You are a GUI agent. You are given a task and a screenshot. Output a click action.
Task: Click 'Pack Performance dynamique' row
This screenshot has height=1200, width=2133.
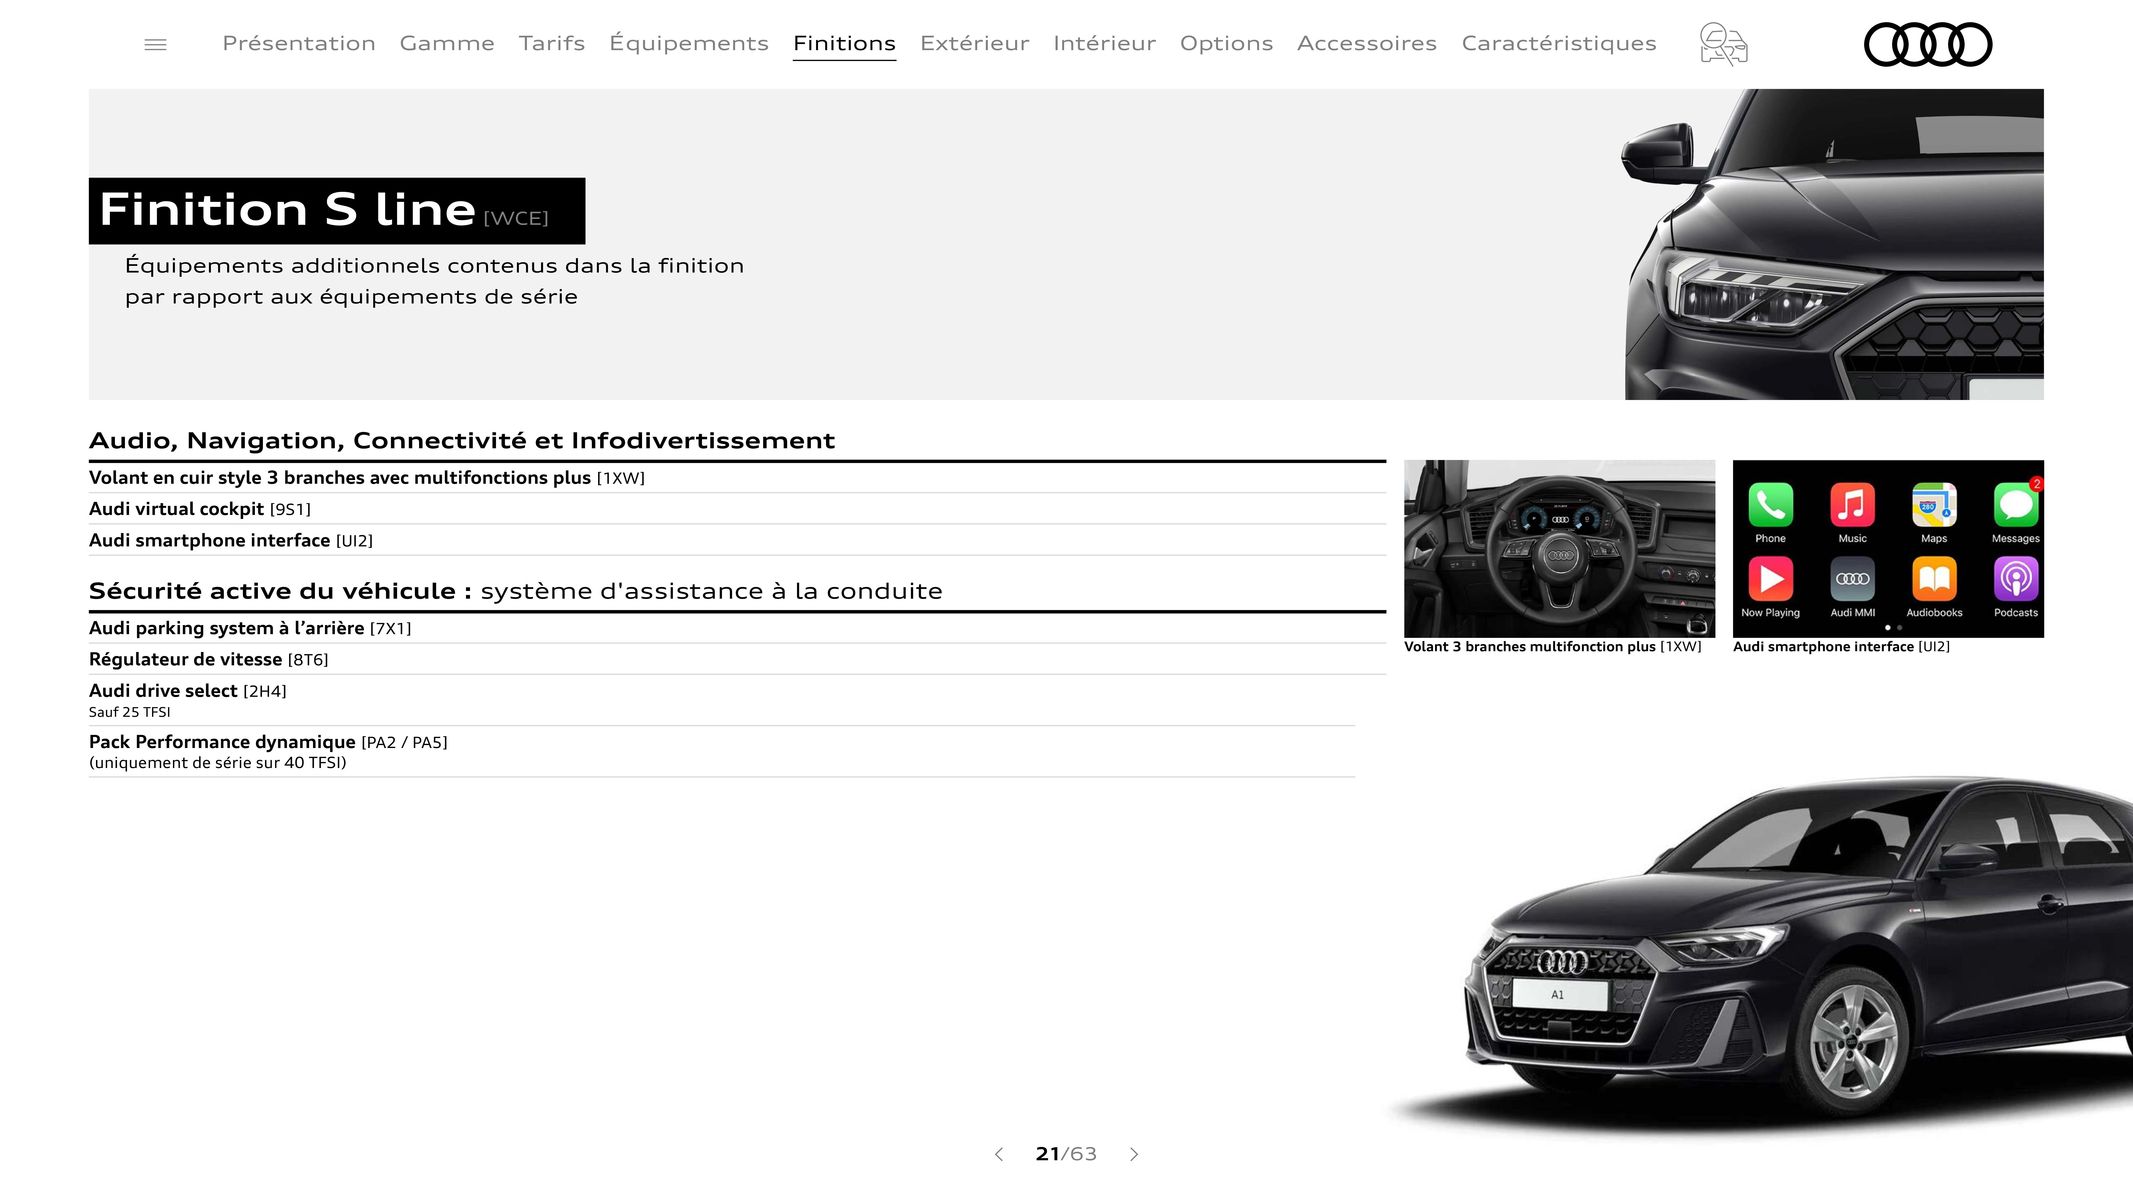(722, 751)
